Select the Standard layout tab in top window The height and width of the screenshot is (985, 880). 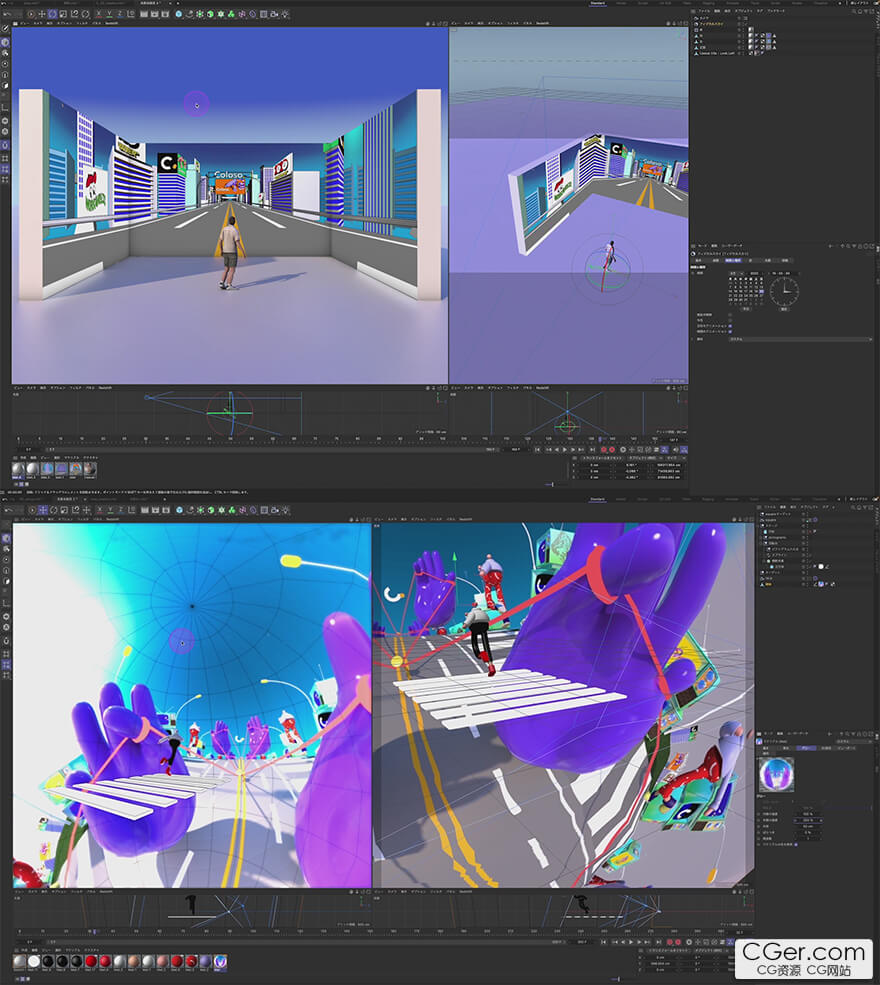(597, 3)
